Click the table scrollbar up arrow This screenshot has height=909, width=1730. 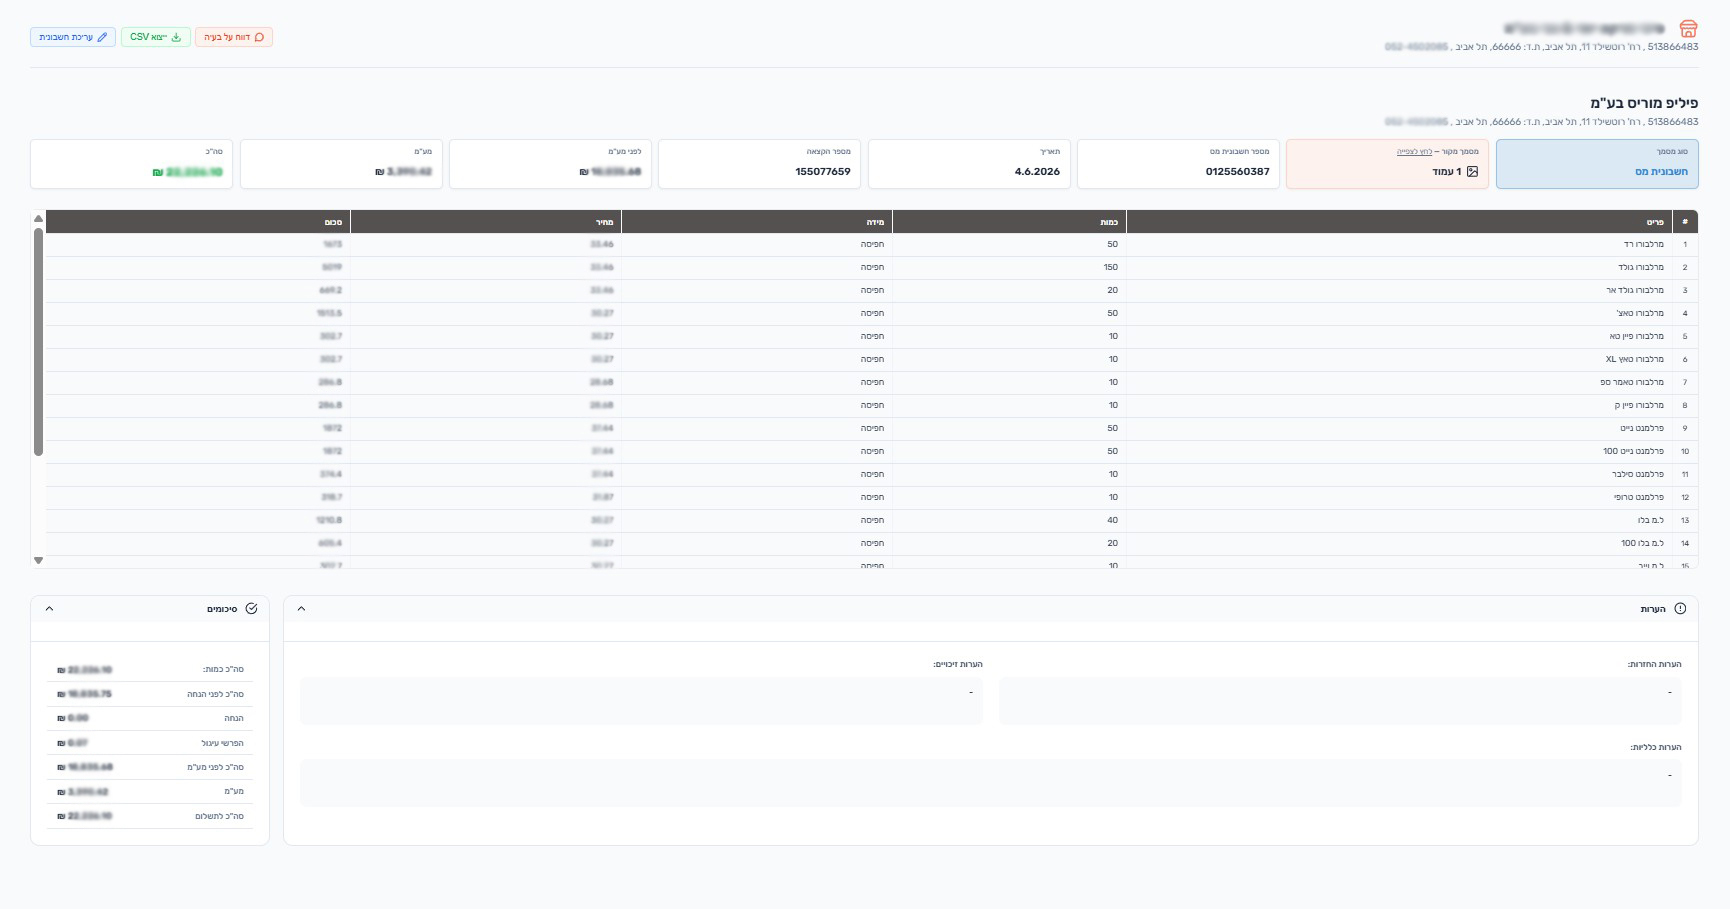38,218
